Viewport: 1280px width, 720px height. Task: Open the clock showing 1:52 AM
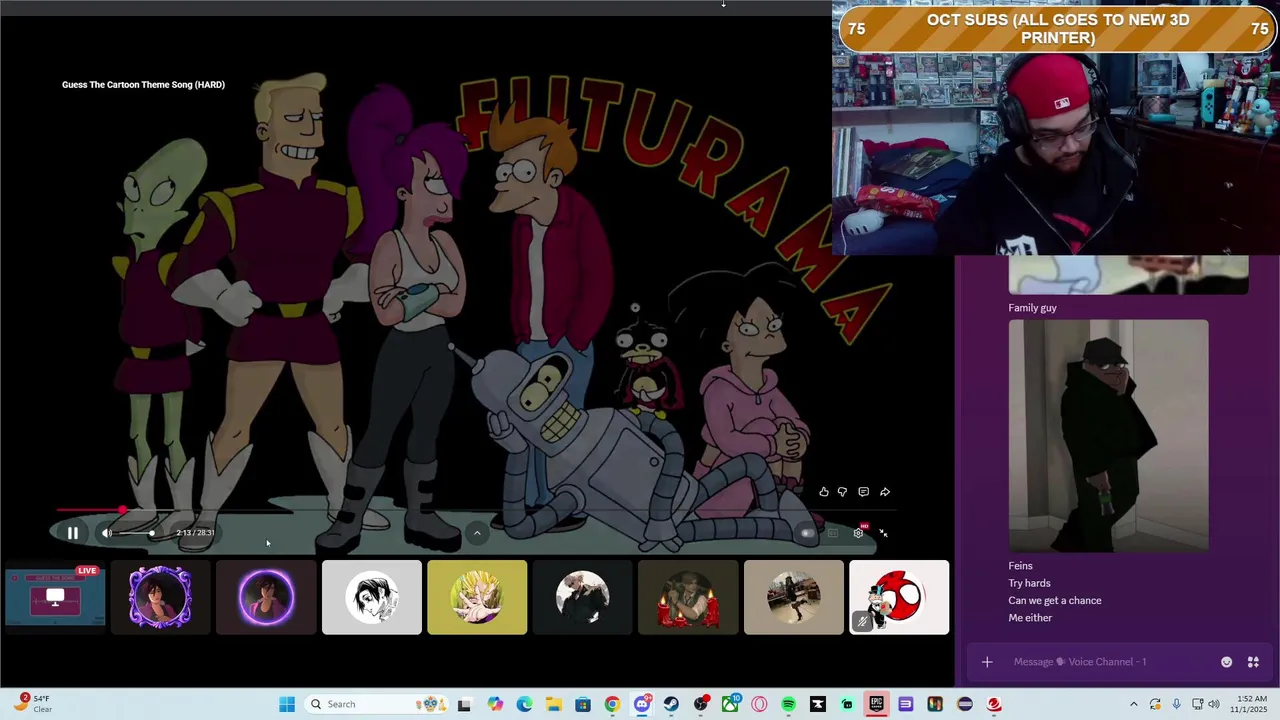(x=1251, y=704)
